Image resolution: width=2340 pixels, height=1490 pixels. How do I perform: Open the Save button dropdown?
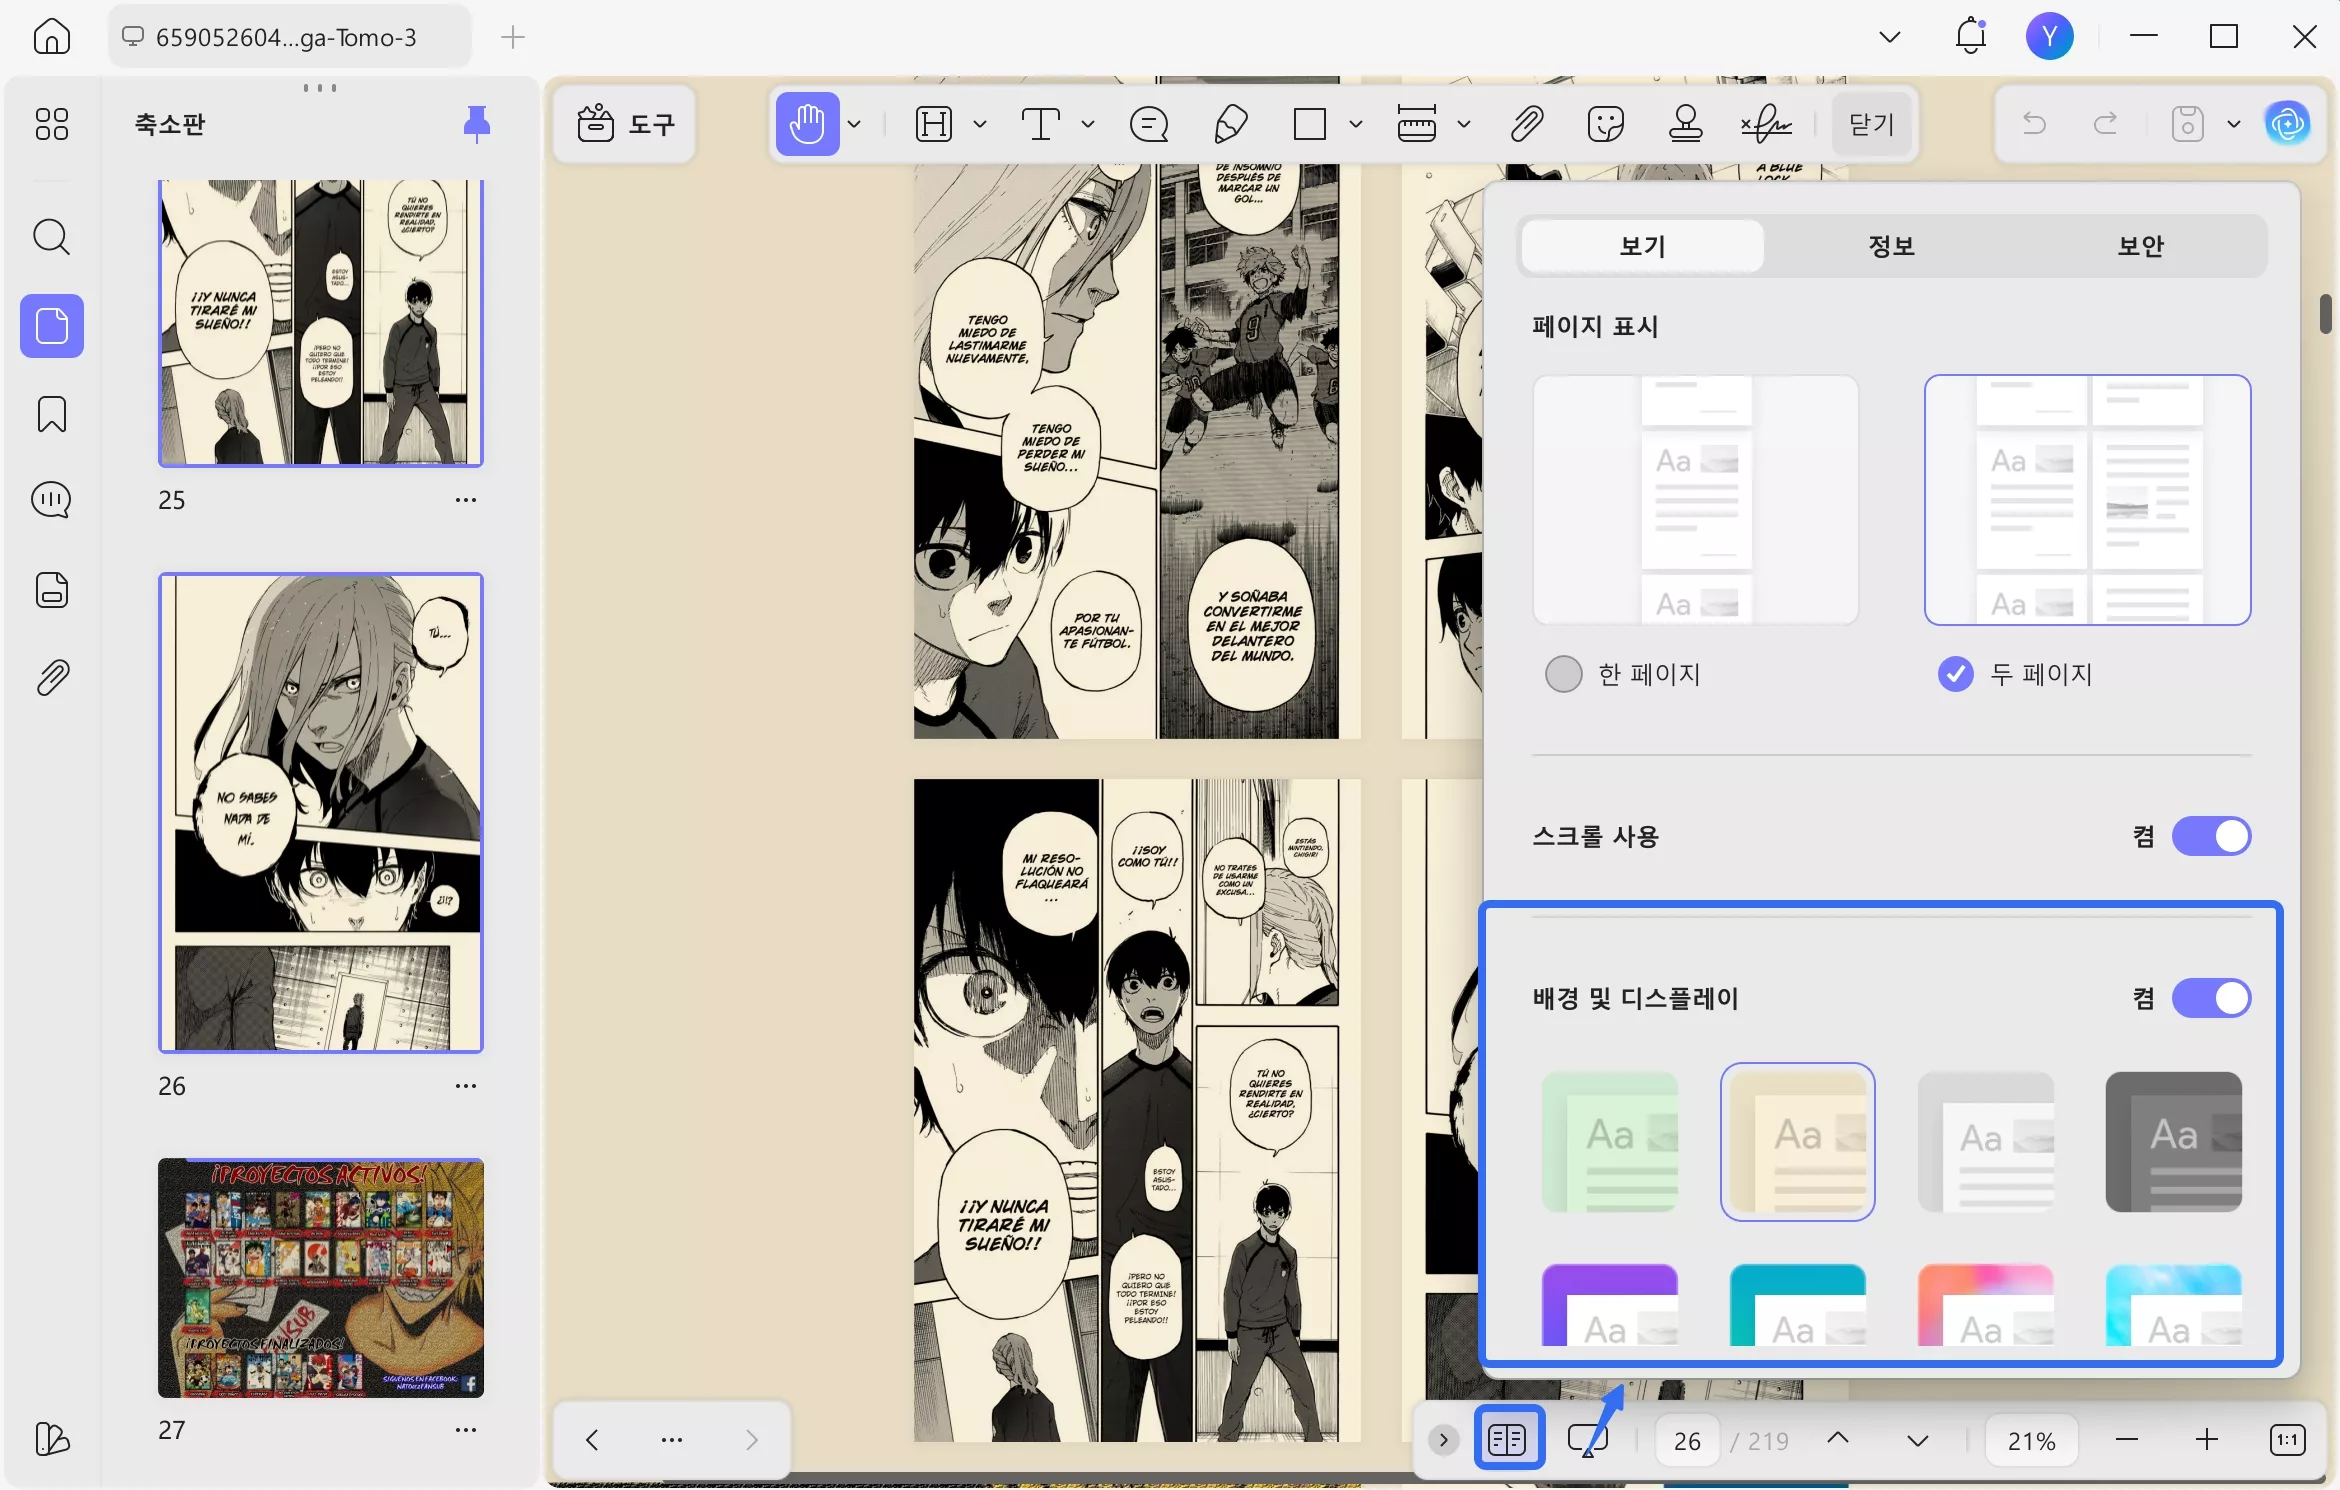[2235, 123]
